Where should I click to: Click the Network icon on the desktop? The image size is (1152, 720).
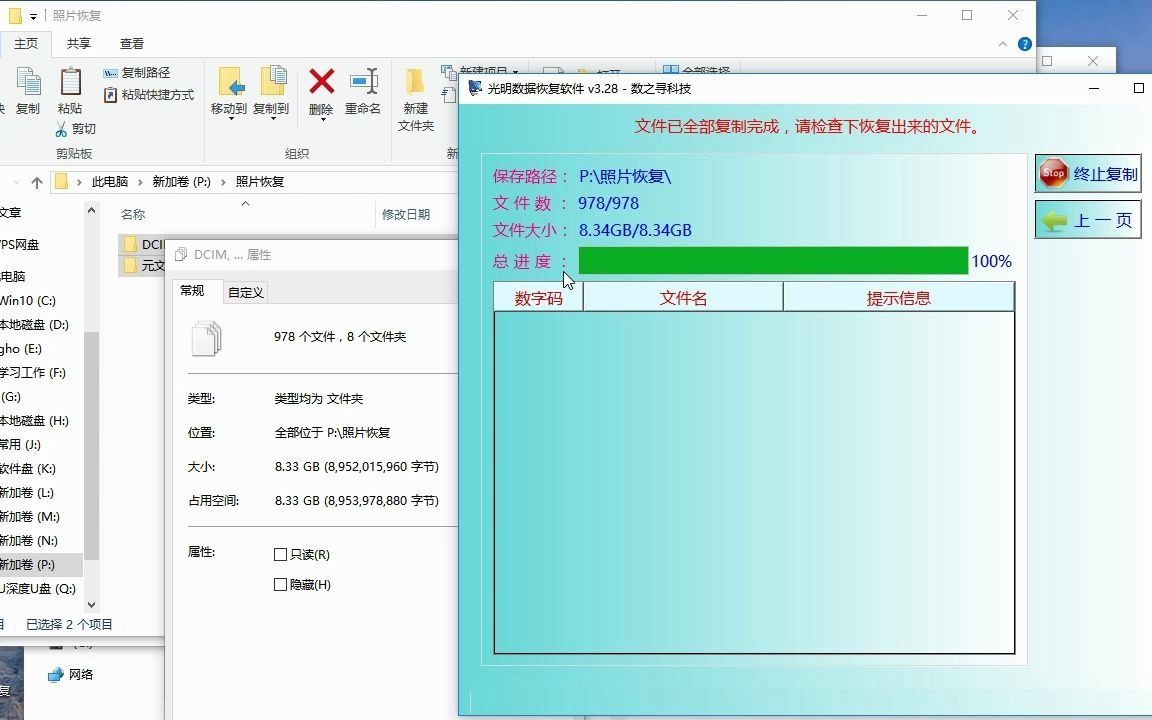[55, 674]
